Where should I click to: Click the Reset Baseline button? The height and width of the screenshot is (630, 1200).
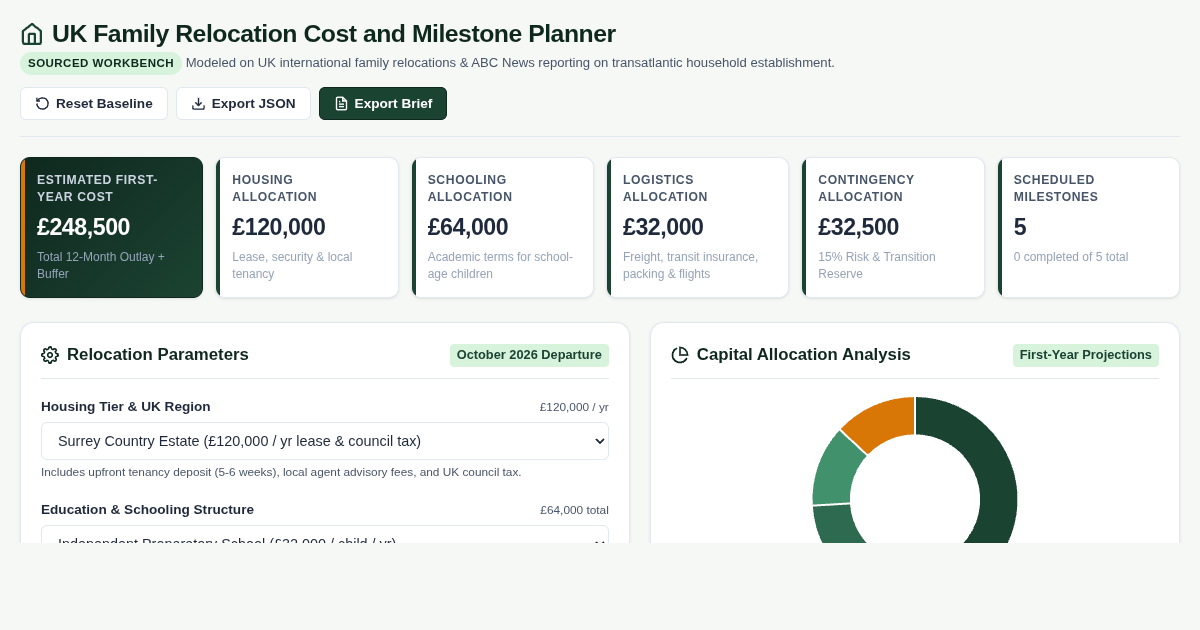click(94, 103)
